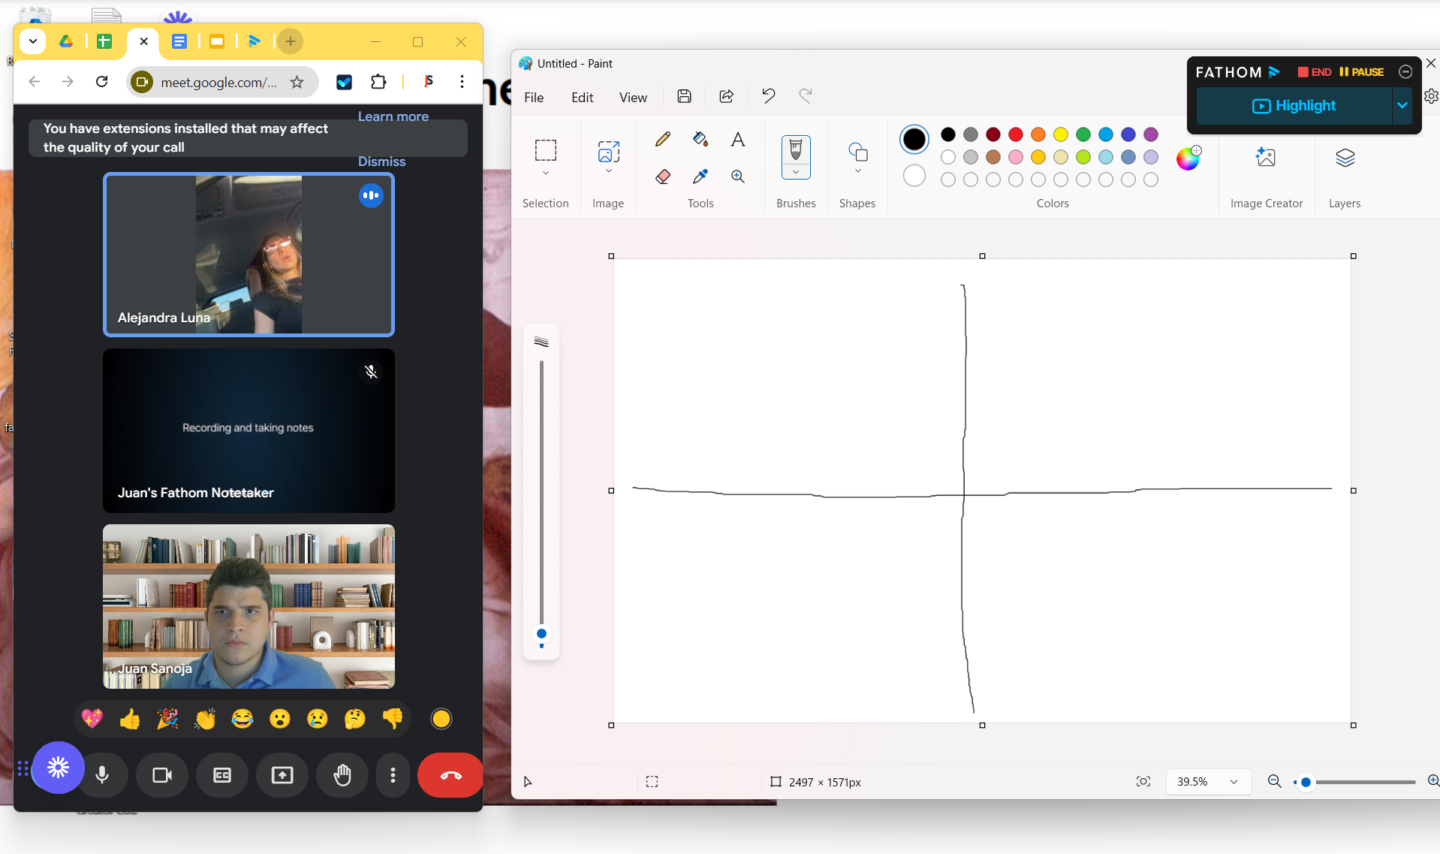
Task: Switch to the Google Drive tab
Action: point(66,41)
